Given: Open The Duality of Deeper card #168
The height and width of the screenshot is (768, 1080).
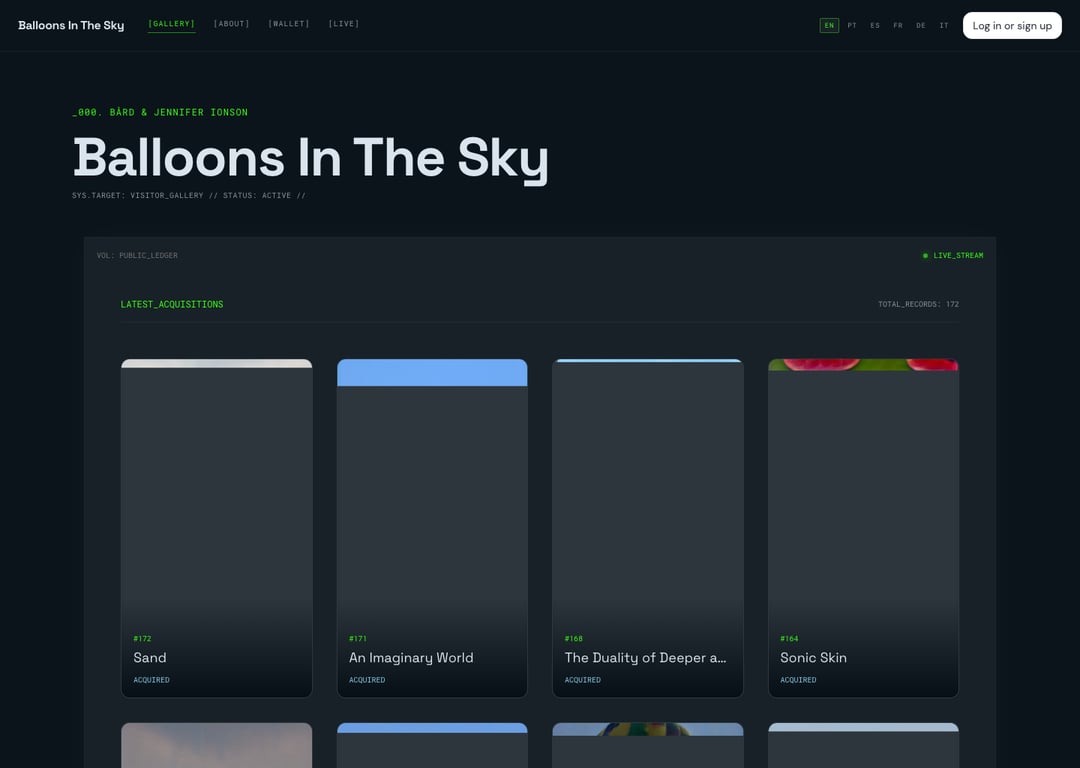Looking at the screenshot, I should (x=647, y=528).
